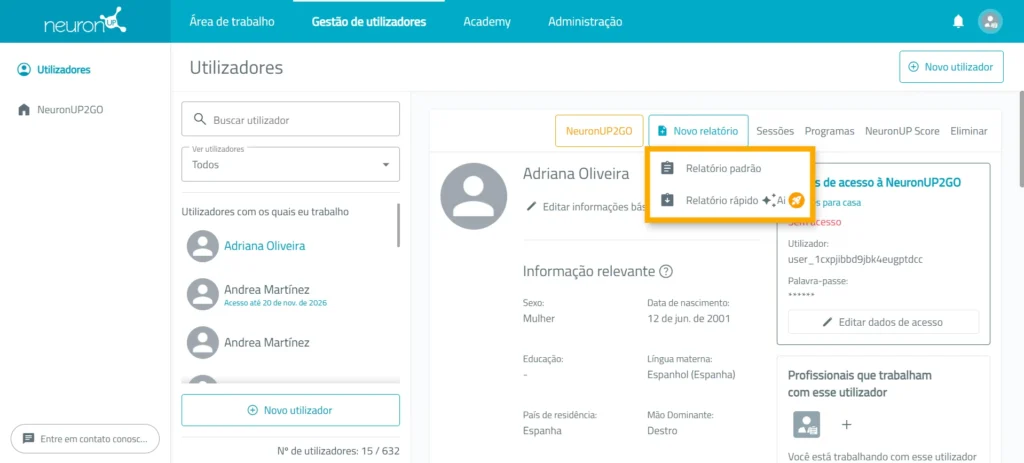The image size is (1024, 463).
Task: Click the second Andrea Martínez avatar
Action: coord(202,342)
